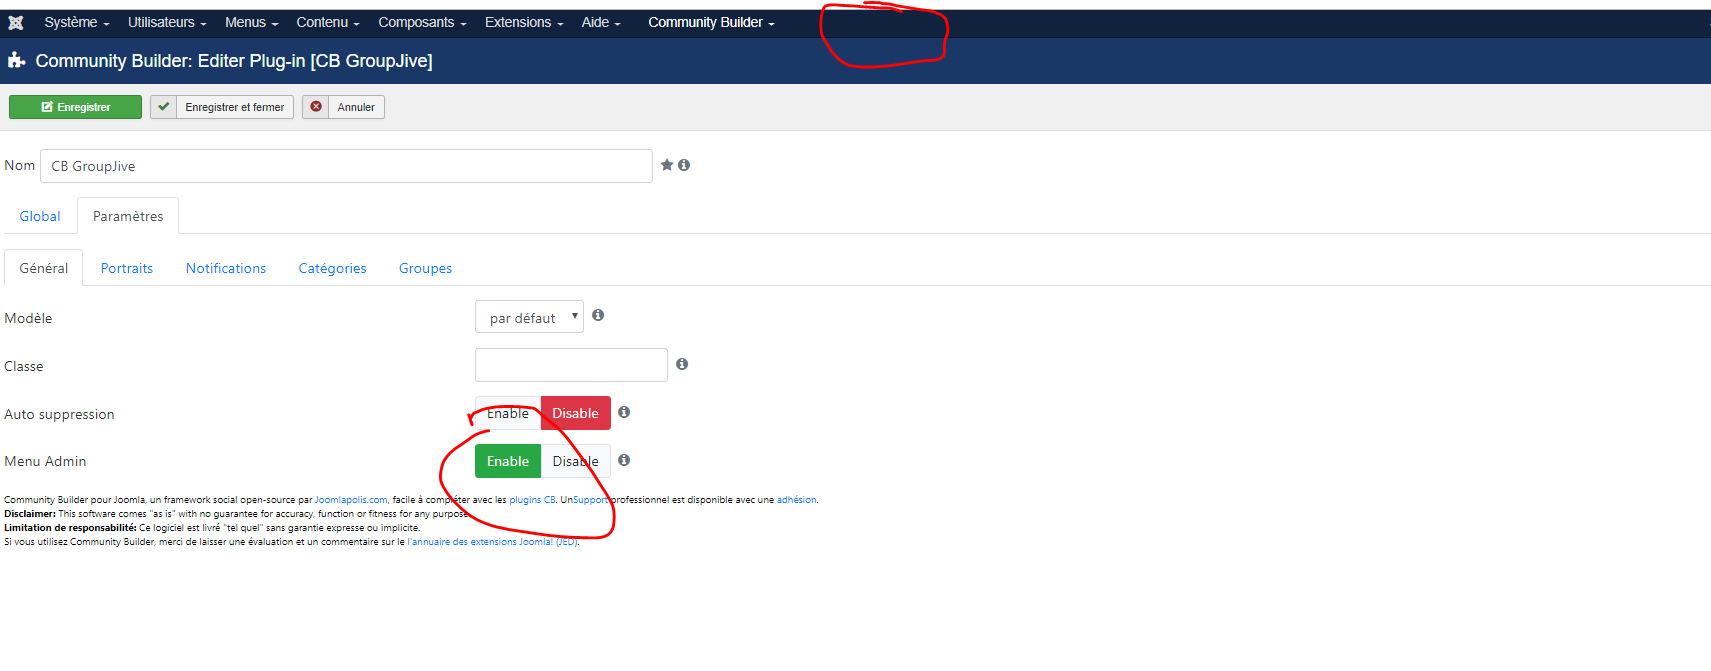Click into the Classe input field
The image size is (1711, 671).
[x=571, y=365]
